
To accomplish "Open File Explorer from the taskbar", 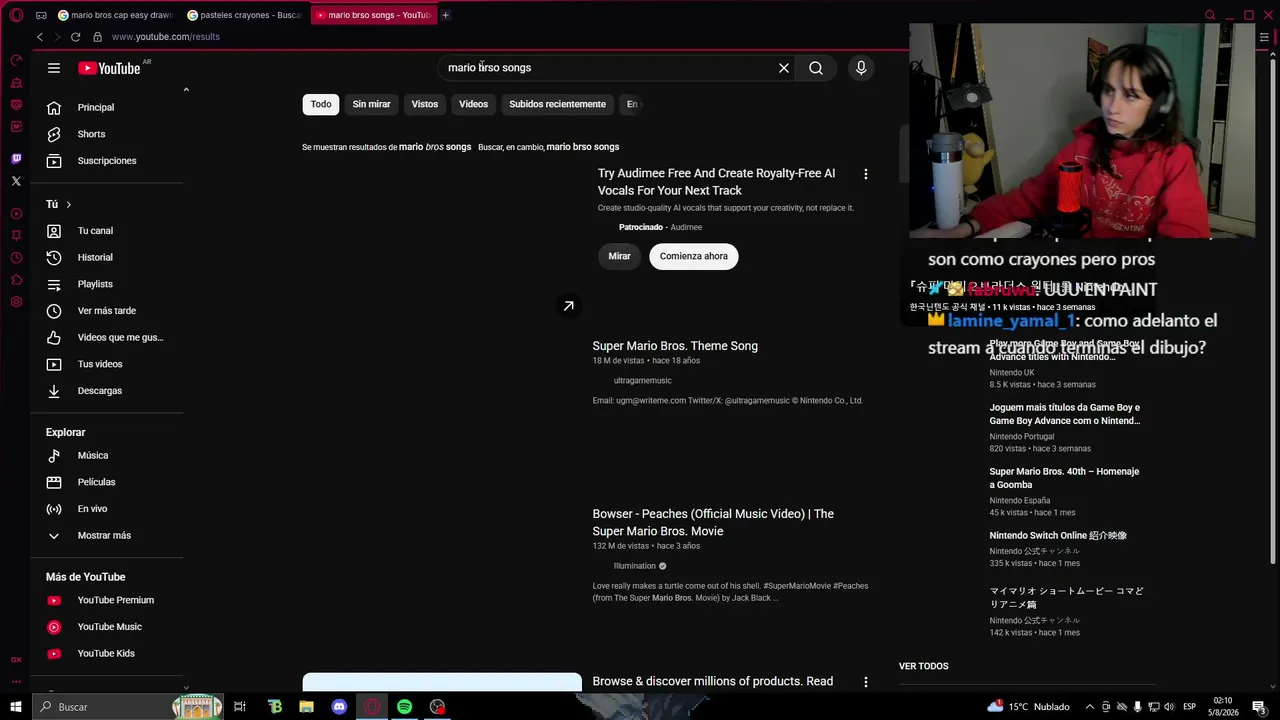I will coord(307,707).
